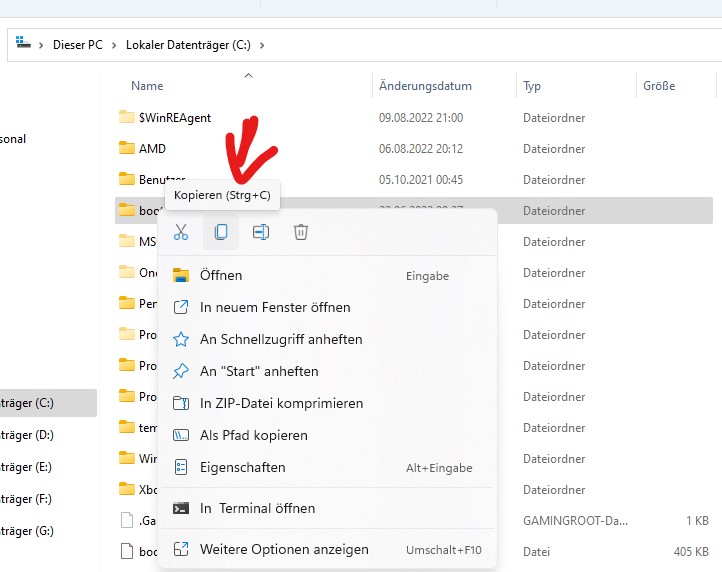
Task: Pick An "Start" anheften entry
Action: tap(327, 371)
